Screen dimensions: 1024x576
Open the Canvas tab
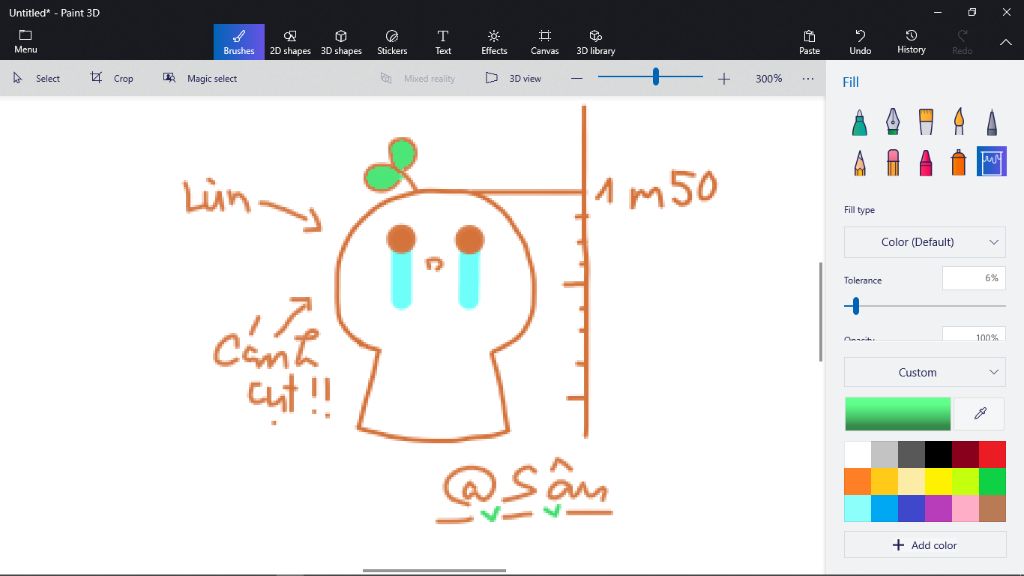(x=545, y=42)
